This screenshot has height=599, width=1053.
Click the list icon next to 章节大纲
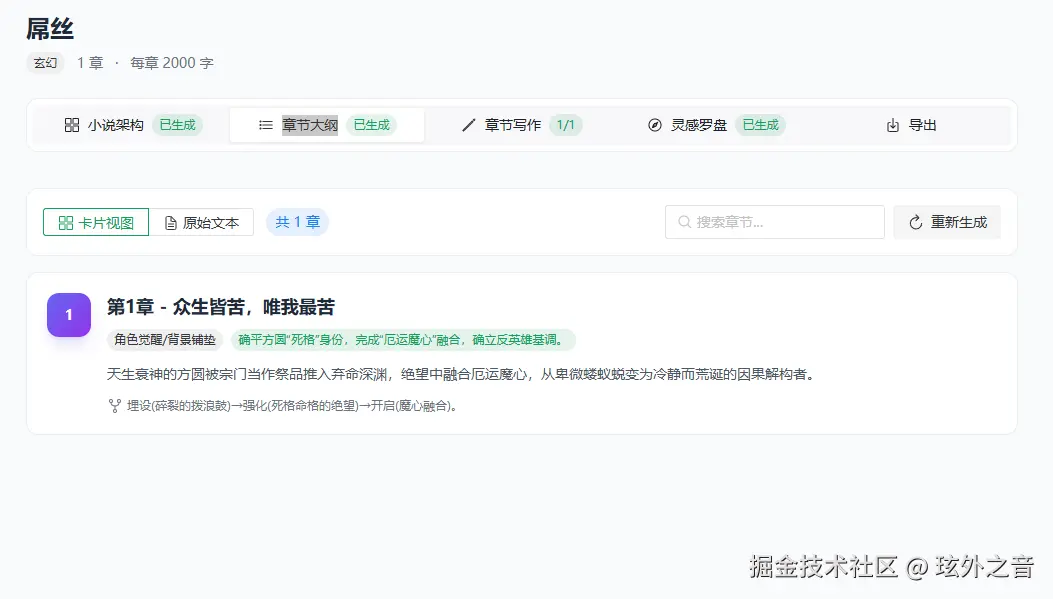pyautogui.click(x=265, y=125)
